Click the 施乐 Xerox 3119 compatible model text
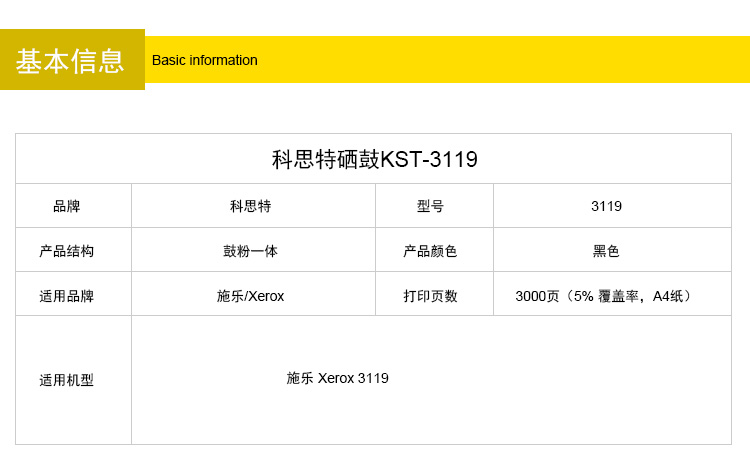The image size is (750, 465). coord(337,378)
